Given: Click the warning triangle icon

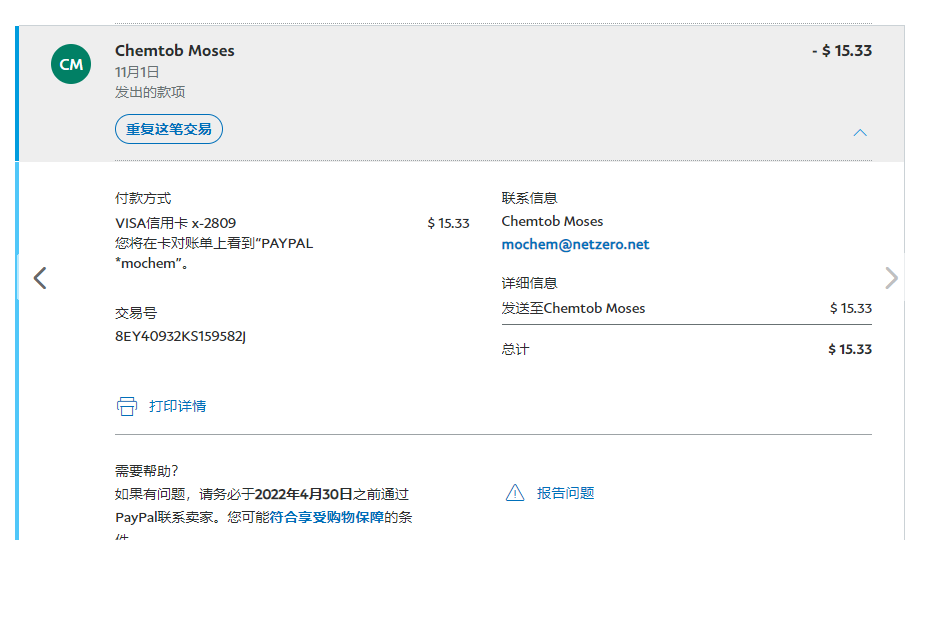Looking at the screenshot, I should point(515,493).
